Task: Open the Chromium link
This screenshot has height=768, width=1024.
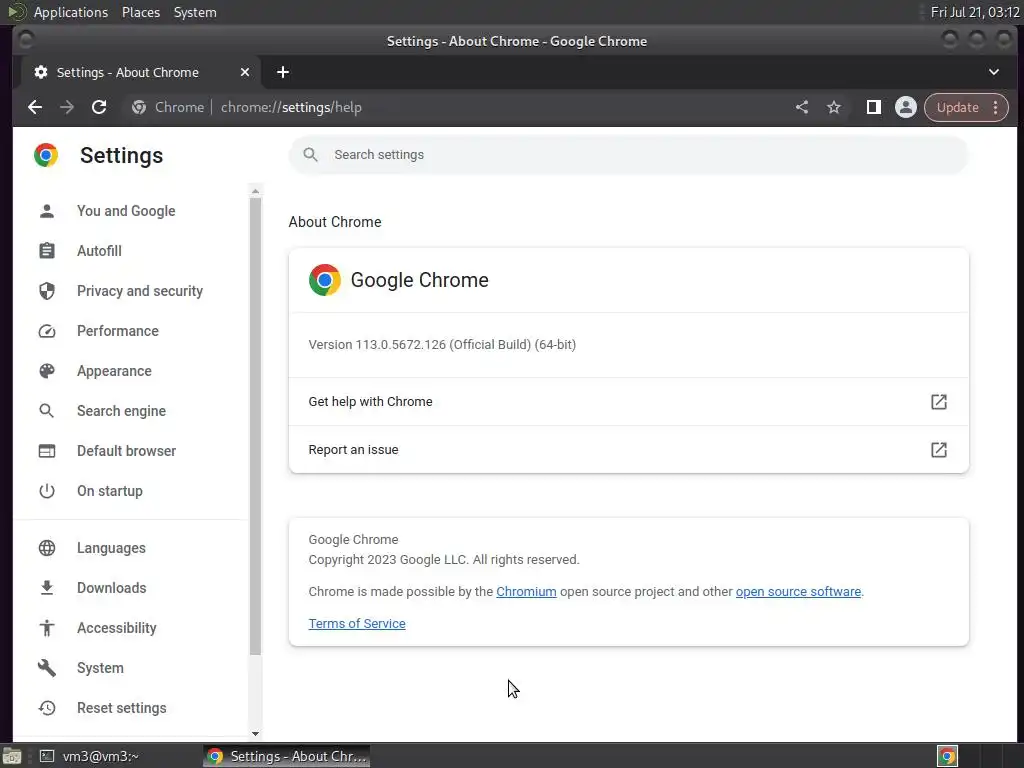Action: point(526,592)
